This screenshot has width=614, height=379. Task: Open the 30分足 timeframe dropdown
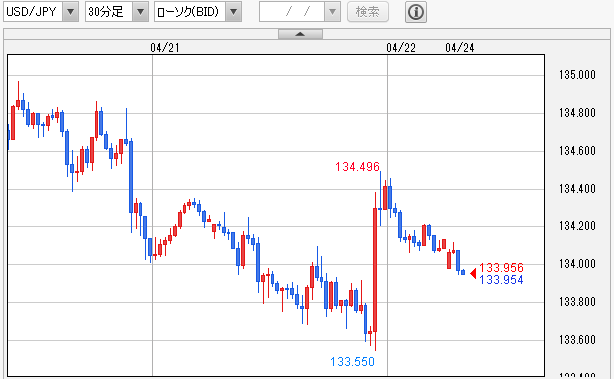pos(117,12)
